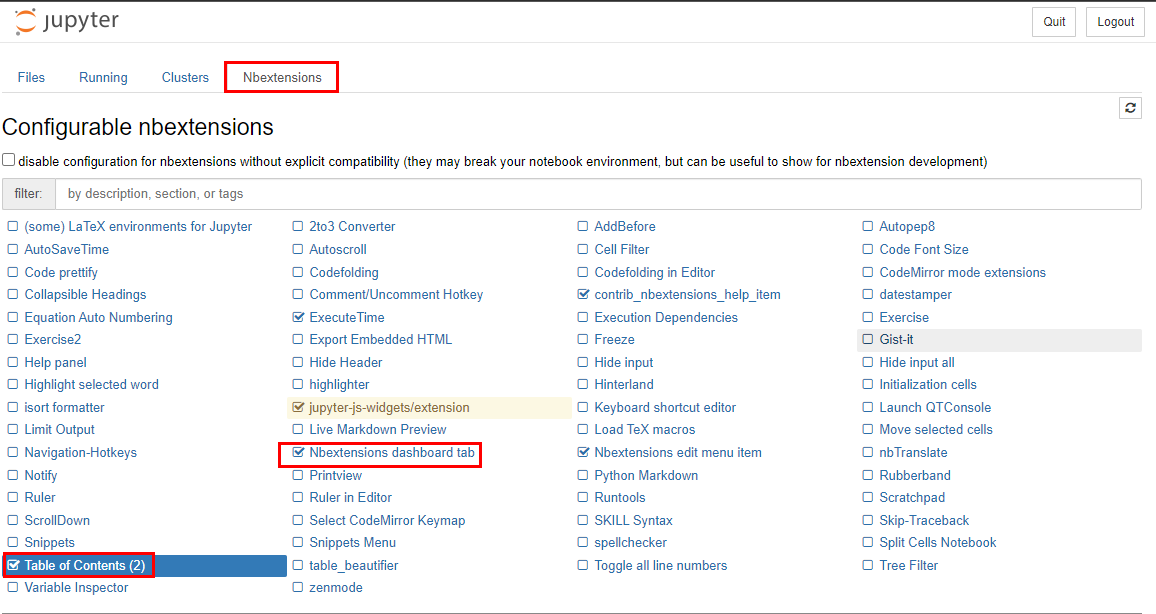Uncheck contrib_nbextensions_help_item checkbox
The height and width of the screenshot is (614, 1156).
[583, 294]
